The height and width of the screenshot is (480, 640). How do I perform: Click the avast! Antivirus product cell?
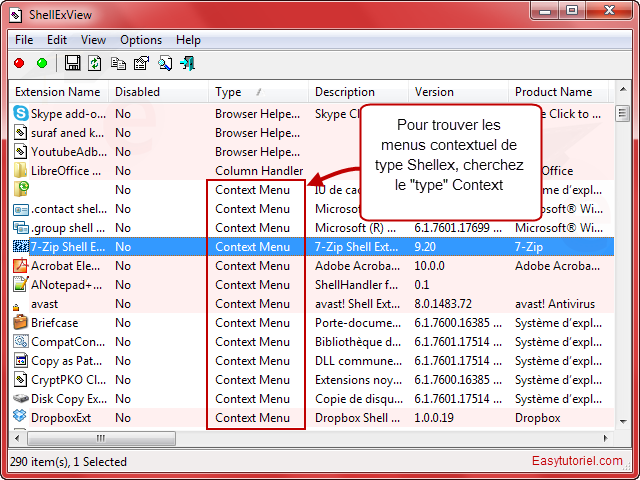click(x=555, y=304)
